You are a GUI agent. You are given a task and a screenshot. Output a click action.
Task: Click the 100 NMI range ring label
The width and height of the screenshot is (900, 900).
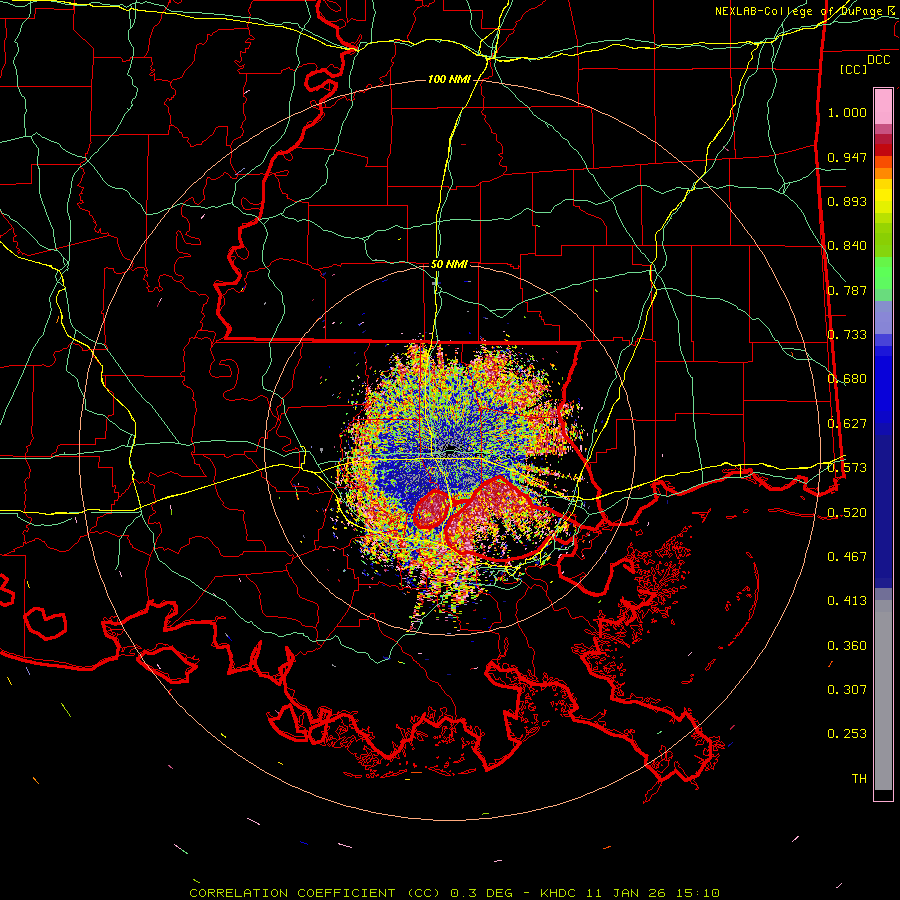[449, 79]
